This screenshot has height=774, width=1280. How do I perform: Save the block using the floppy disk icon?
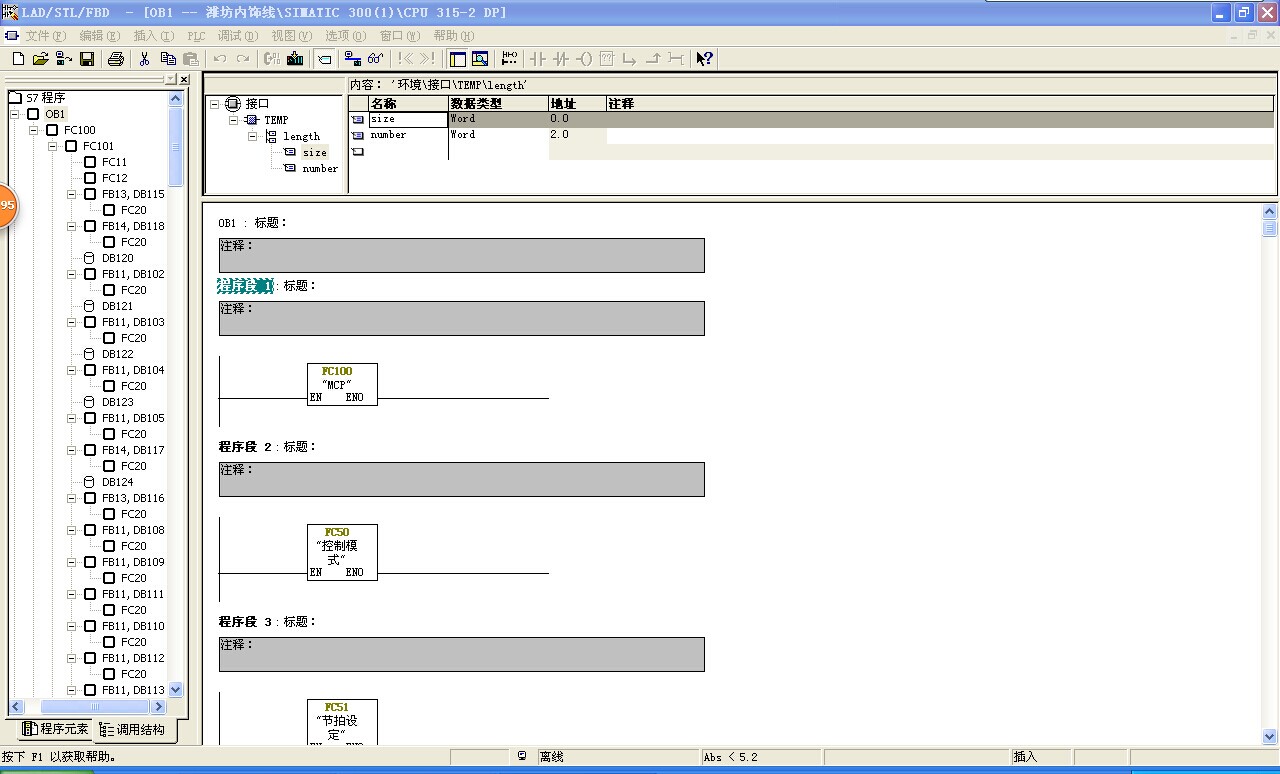tap(87, 59)
